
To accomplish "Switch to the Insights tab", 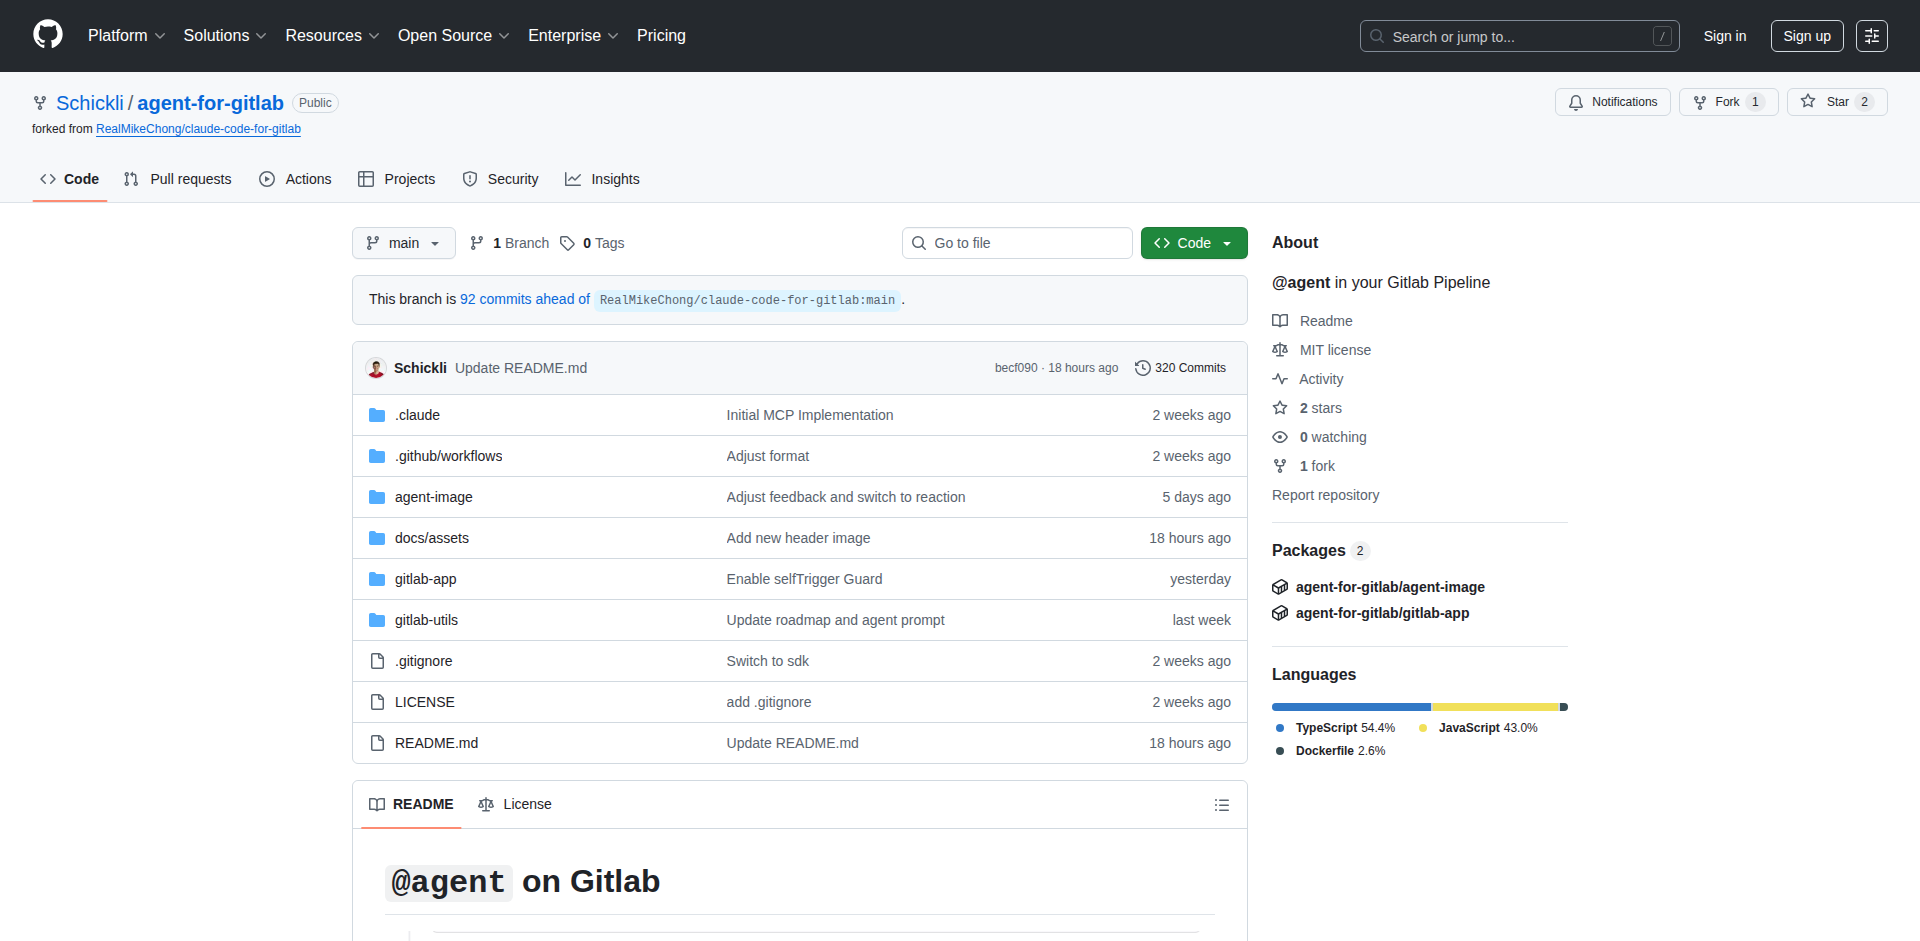I will 602,179.
